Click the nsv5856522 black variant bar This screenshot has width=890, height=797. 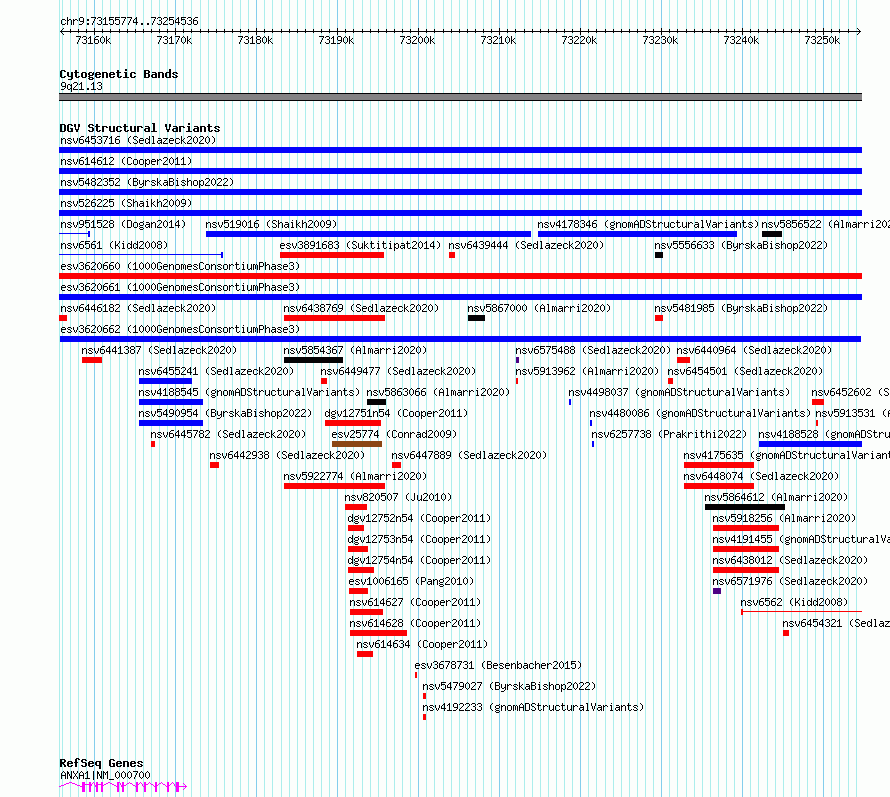tap(772, 234)
